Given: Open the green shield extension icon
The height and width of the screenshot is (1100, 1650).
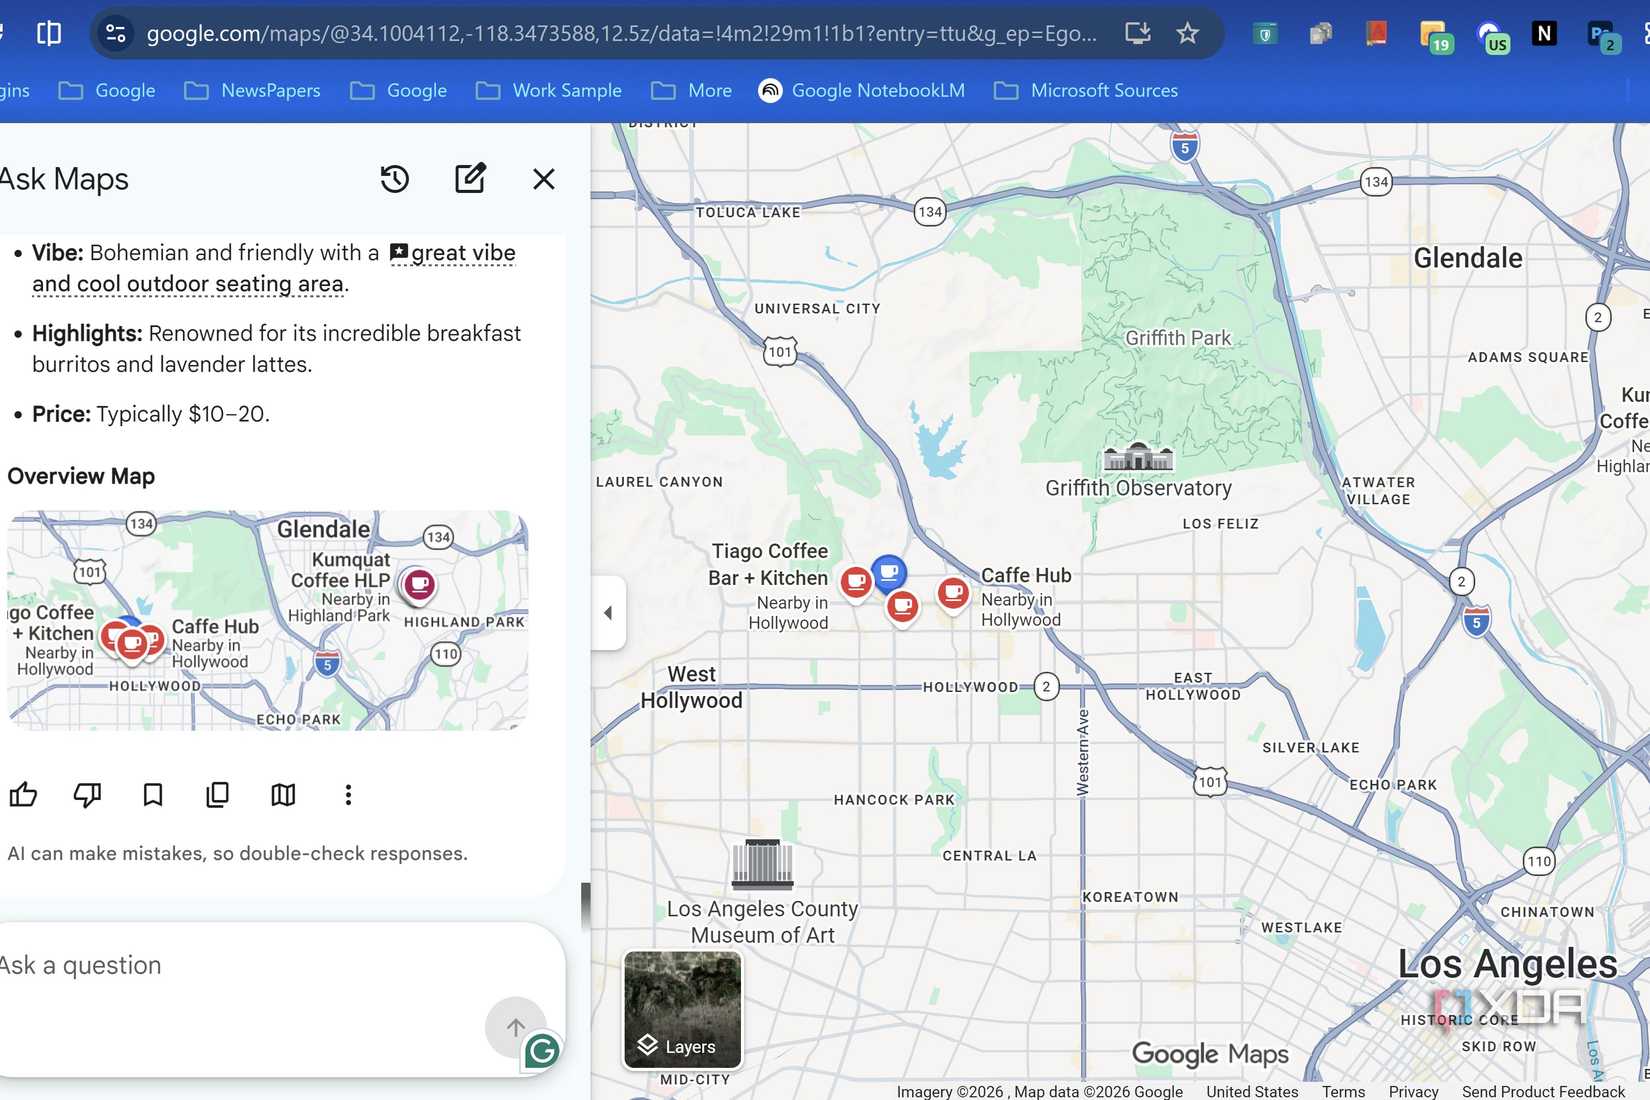Looking at the screenshot, I should tap(1265, 34).
